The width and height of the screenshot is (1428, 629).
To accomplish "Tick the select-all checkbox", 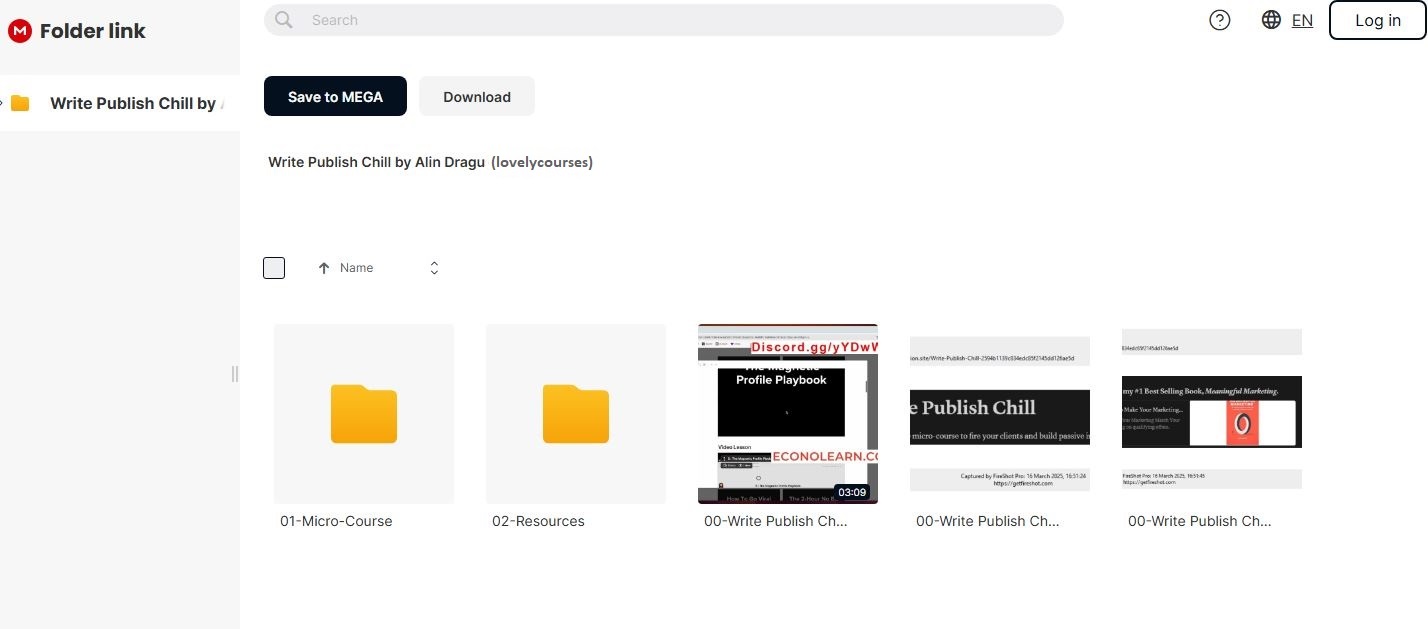I will 274,268.
